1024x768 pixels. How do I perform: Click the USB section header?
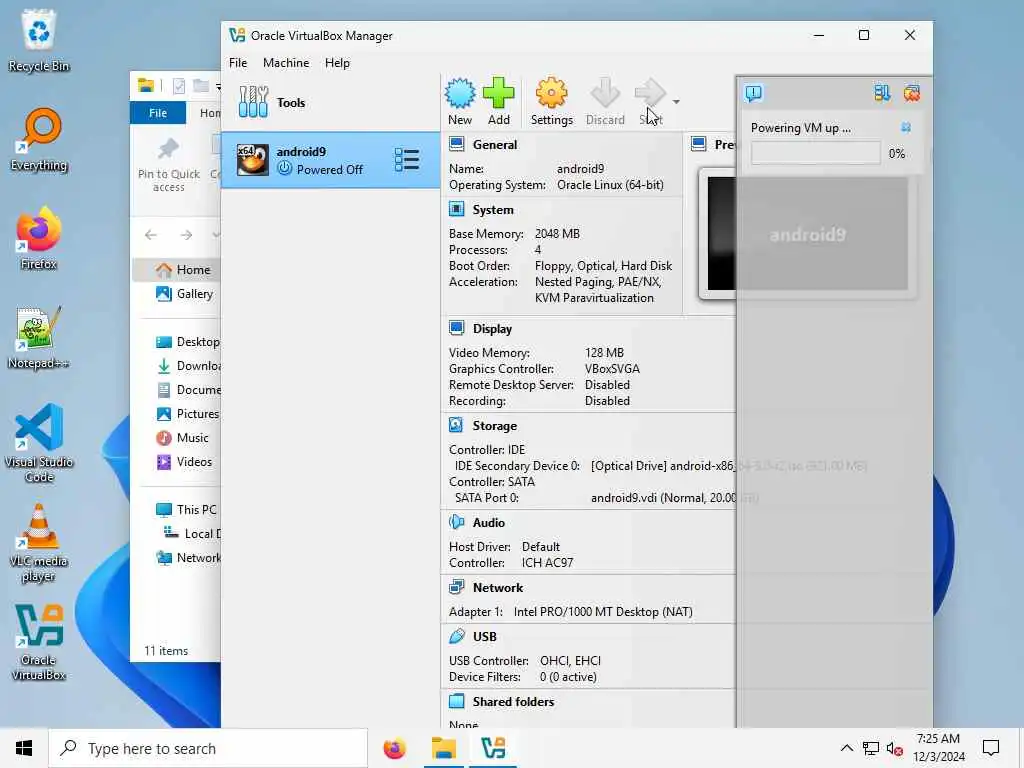485,637
